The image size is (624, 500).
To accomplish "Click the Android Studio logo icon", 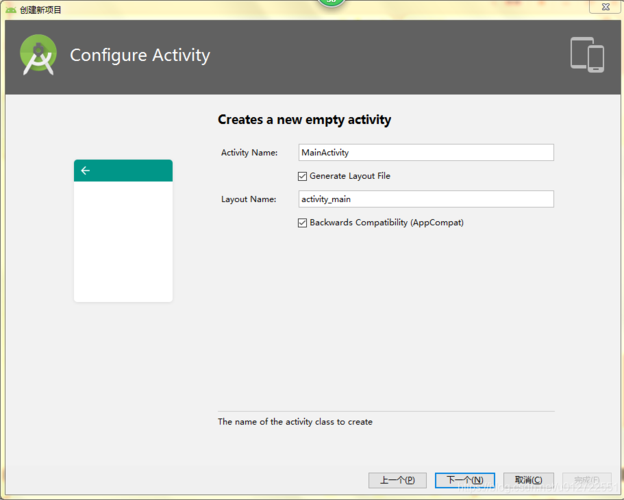I will click(38, 55).
